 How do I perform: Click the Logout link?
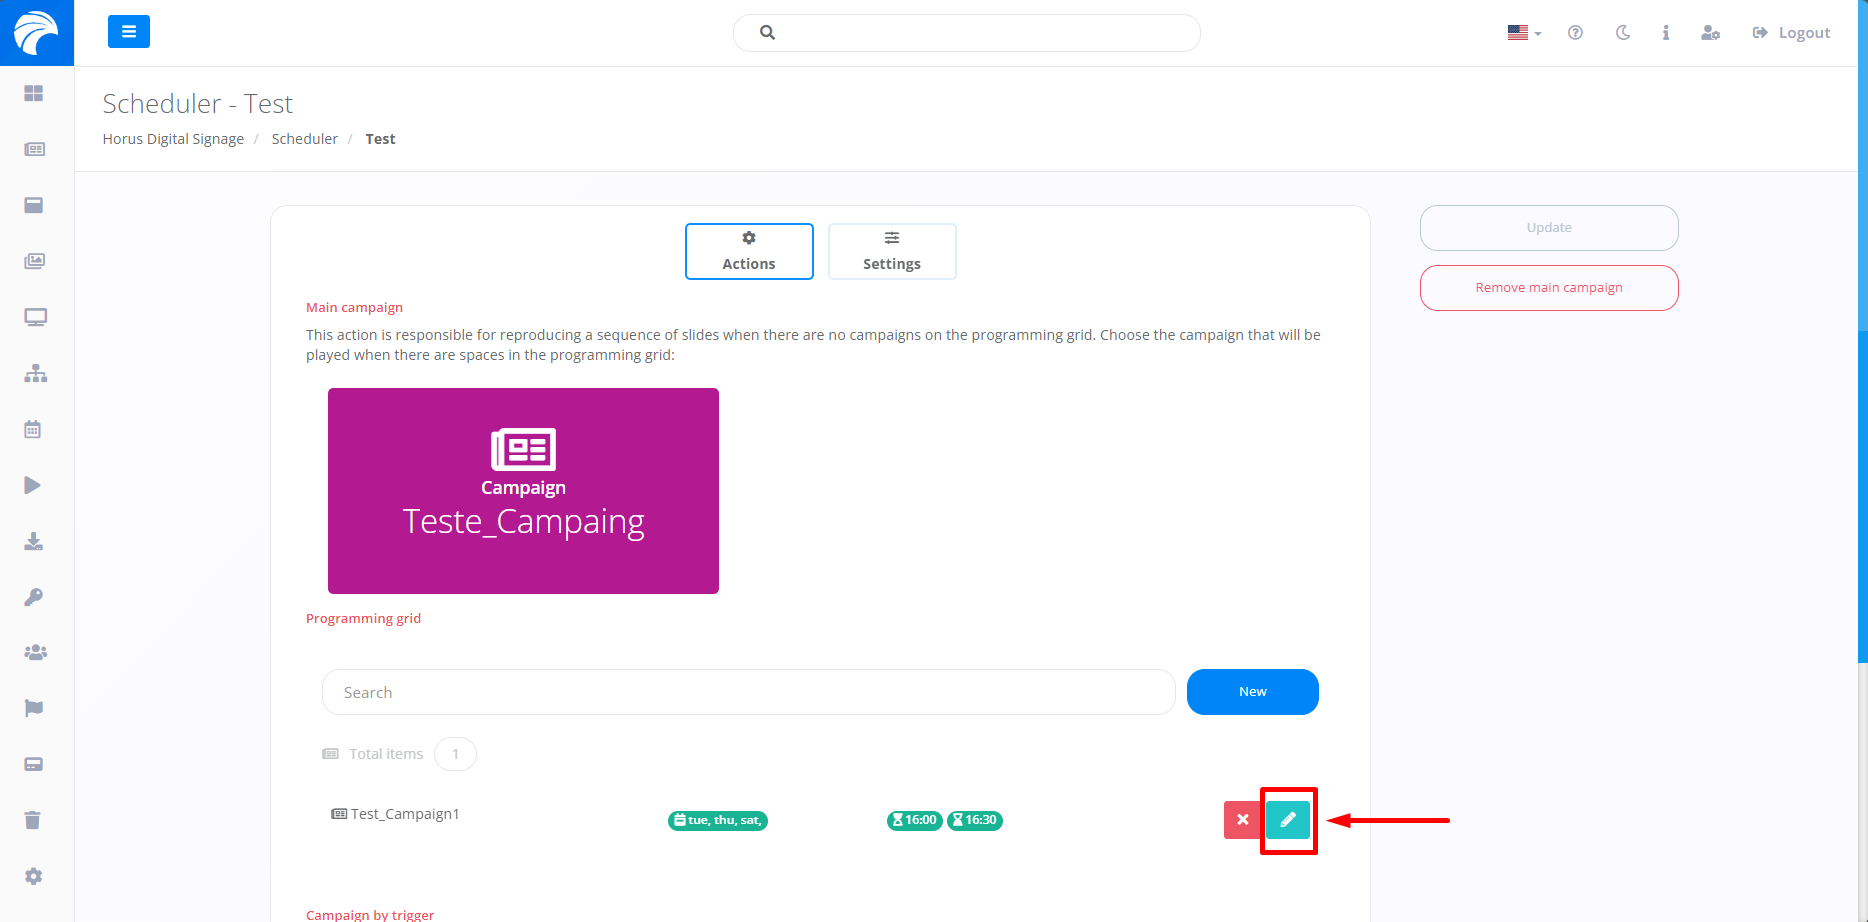(1792, 33)
